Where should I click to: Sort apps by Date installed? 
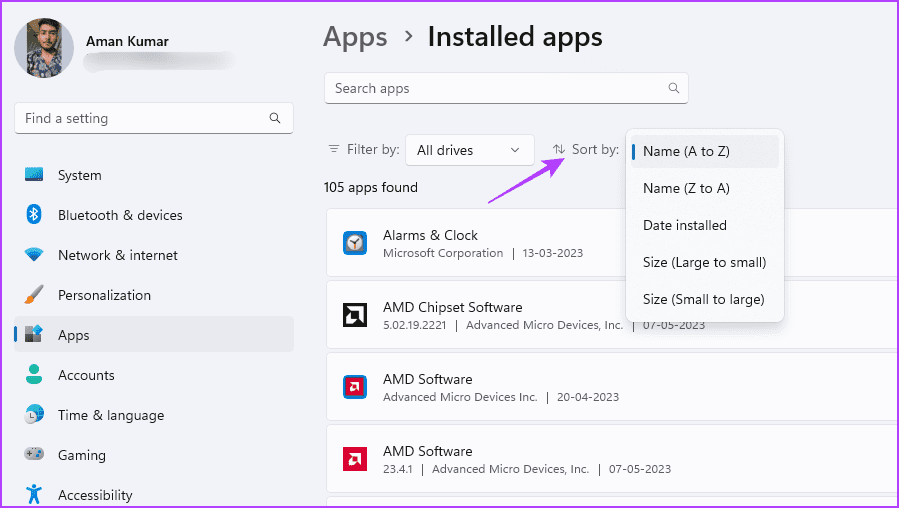705,225
